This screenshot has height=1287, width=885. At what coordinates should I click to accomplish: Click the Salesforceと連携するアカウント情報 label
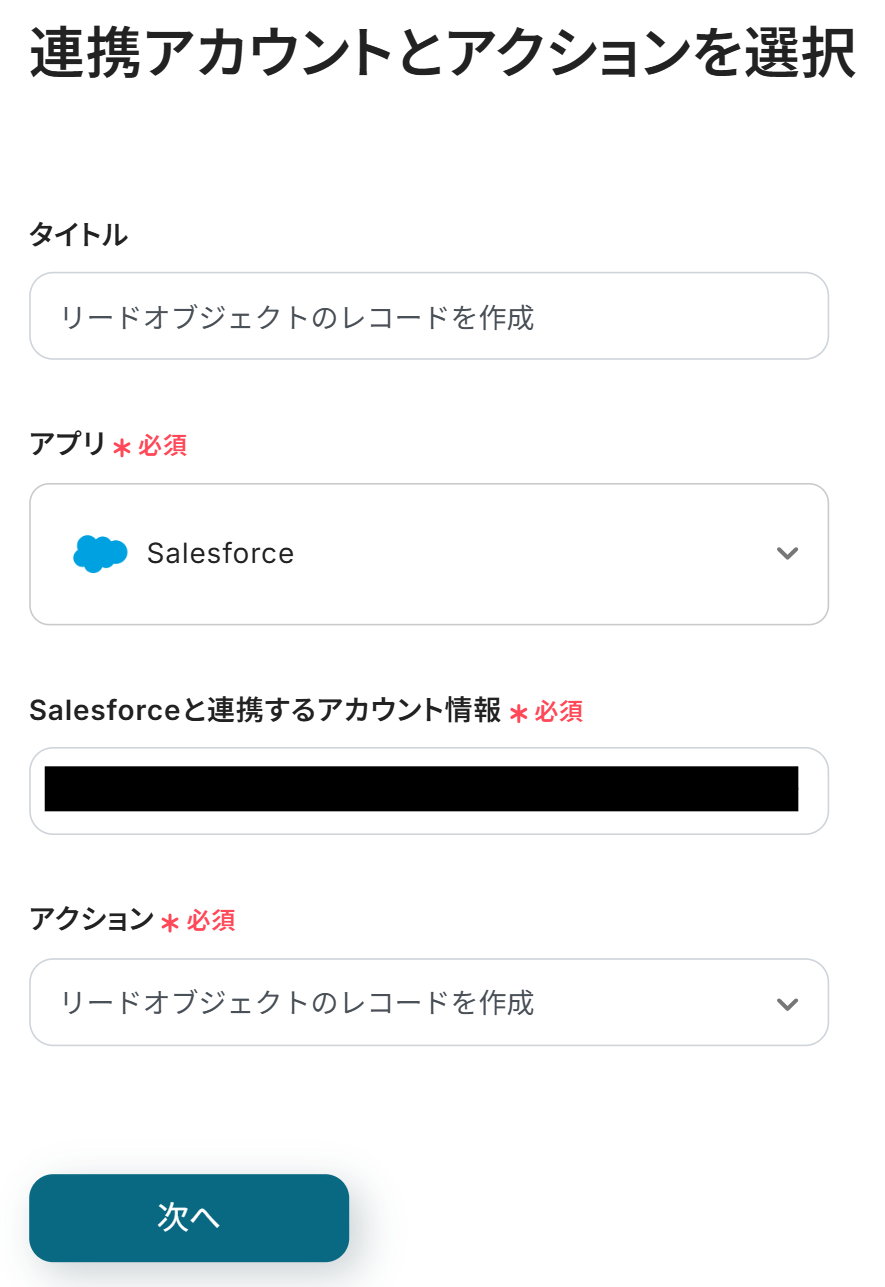click(x=265, y=711)
